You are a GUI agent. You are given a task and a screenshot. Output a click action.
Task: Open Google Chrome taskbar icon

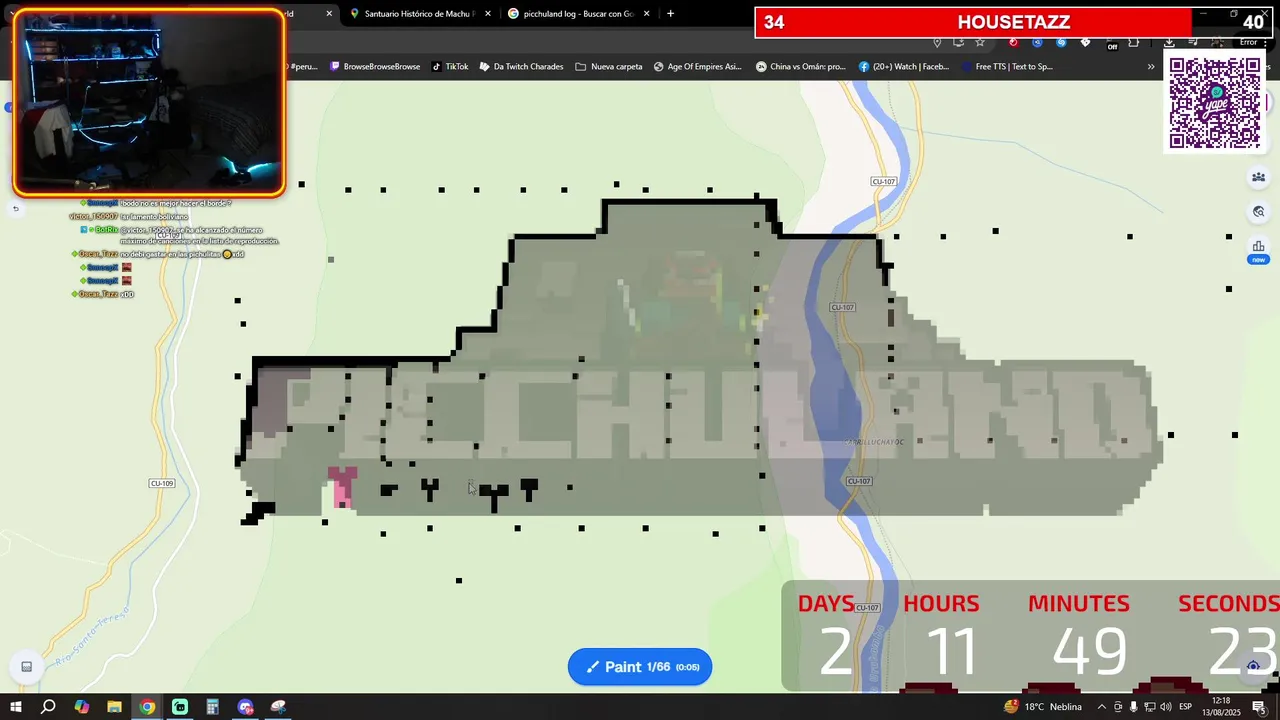(x=147, y=707)
